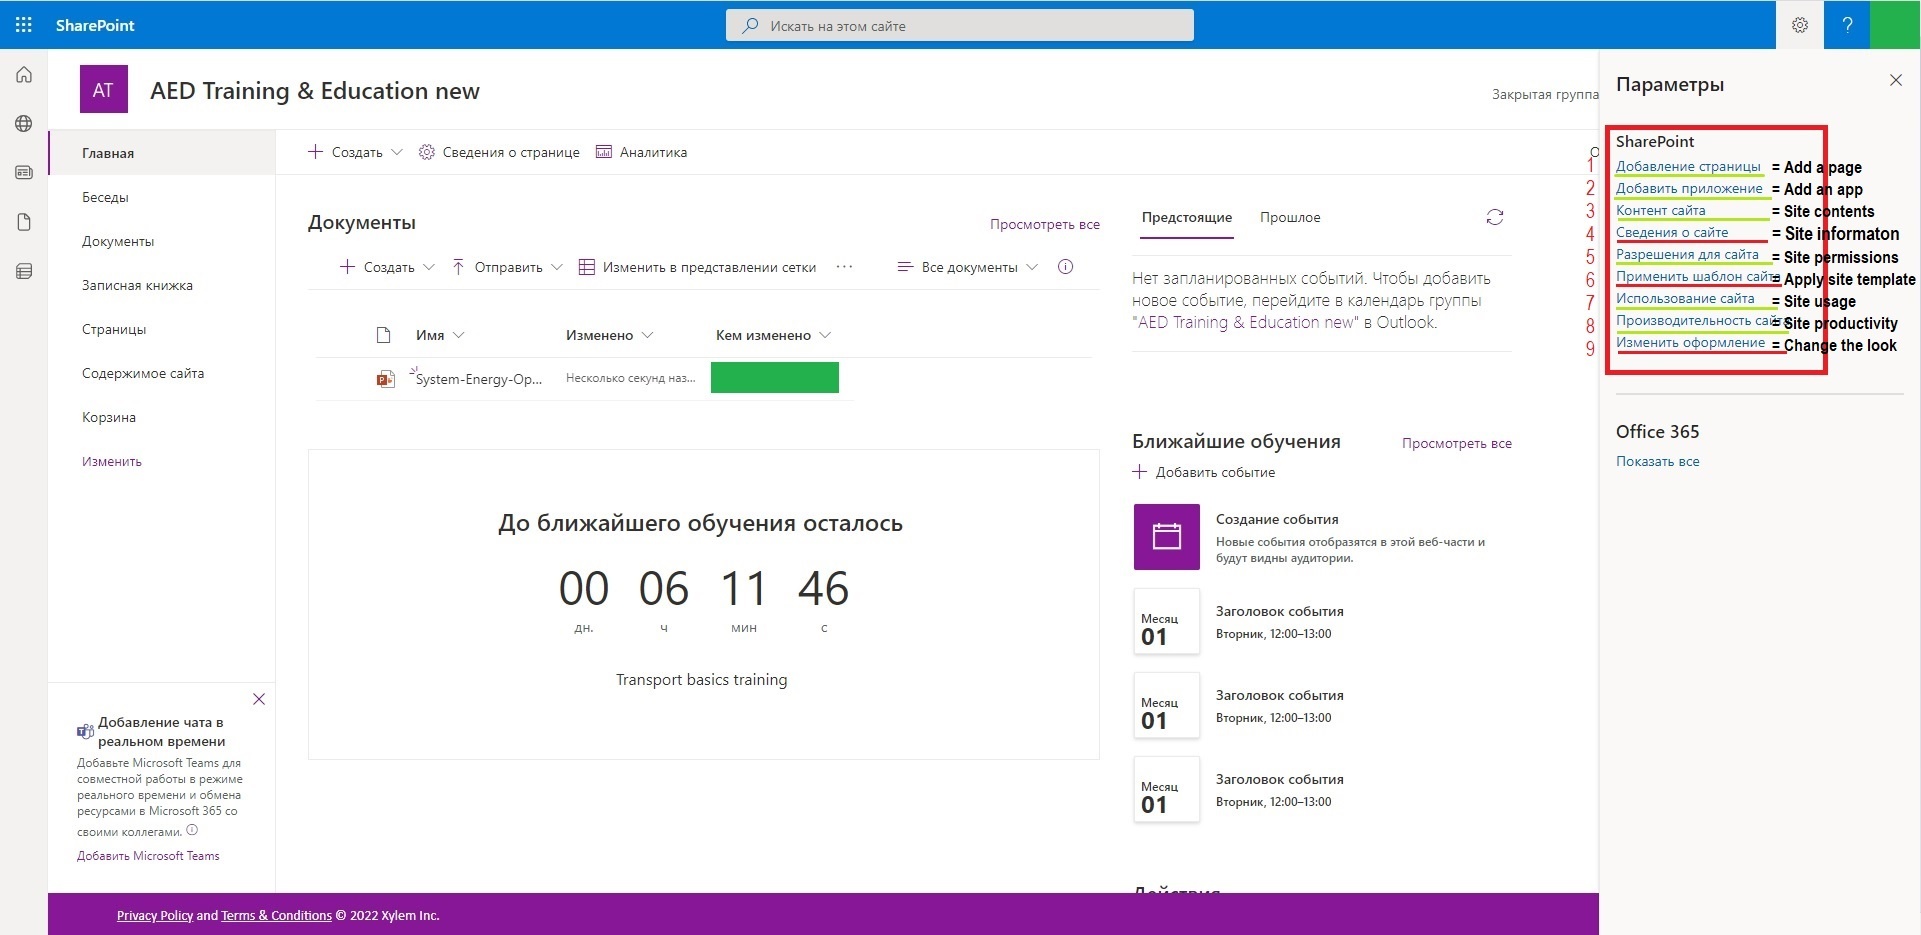Open the My lists icon in left rail
The height and width of the screenshot is (935, 1921).
click(x=24, y=271)
